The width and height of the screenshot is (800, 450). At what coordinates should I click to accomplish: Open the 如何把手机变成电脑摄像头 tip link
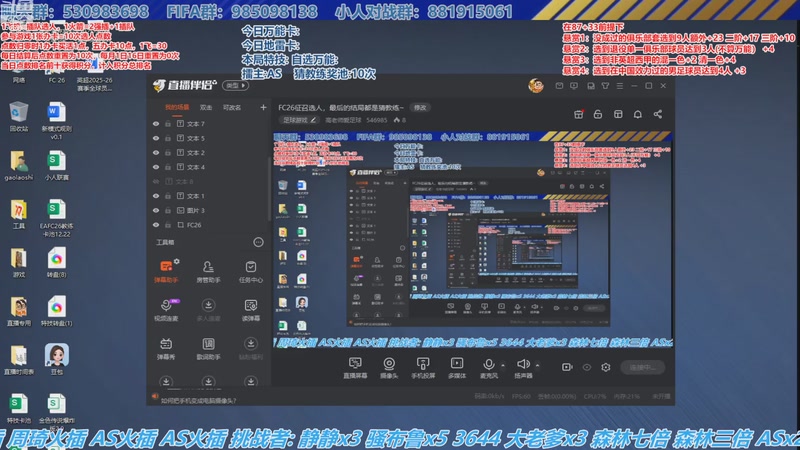(x=198, y=401)
